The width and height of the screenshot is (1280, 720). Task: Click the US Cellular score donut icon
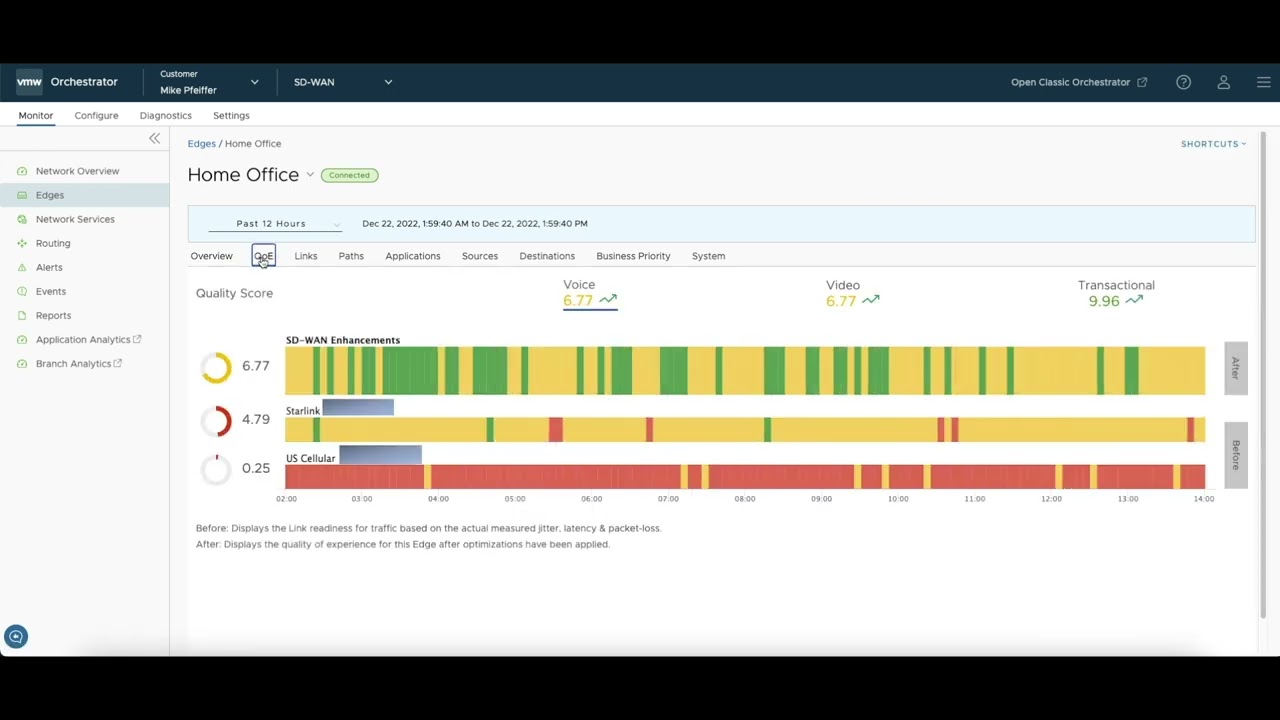[216, 468]
